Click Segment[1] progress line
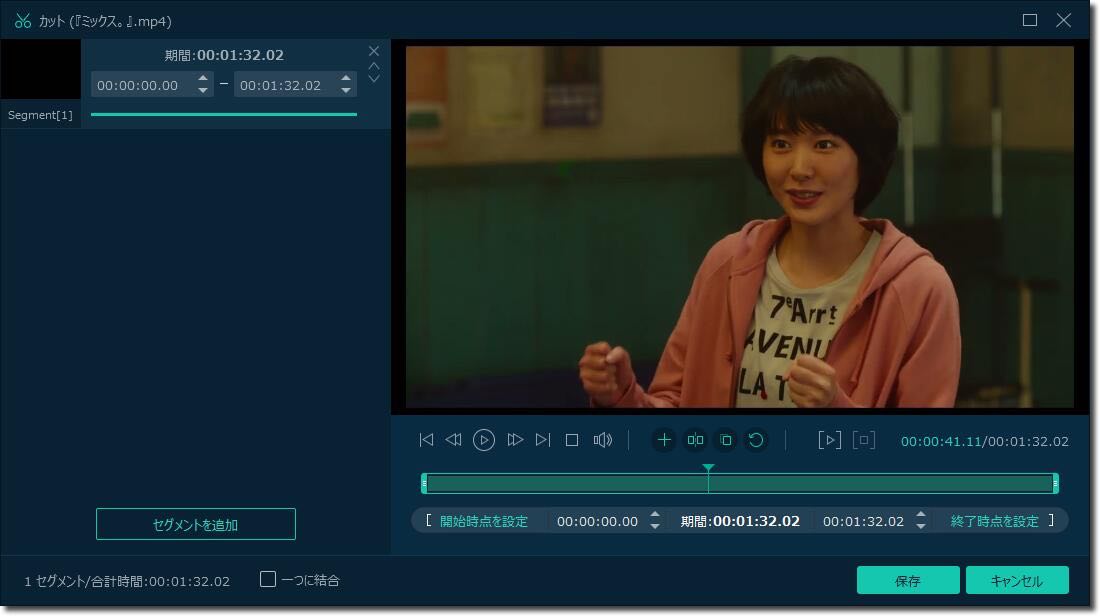 pyautogui.click(x=224, y=114)
